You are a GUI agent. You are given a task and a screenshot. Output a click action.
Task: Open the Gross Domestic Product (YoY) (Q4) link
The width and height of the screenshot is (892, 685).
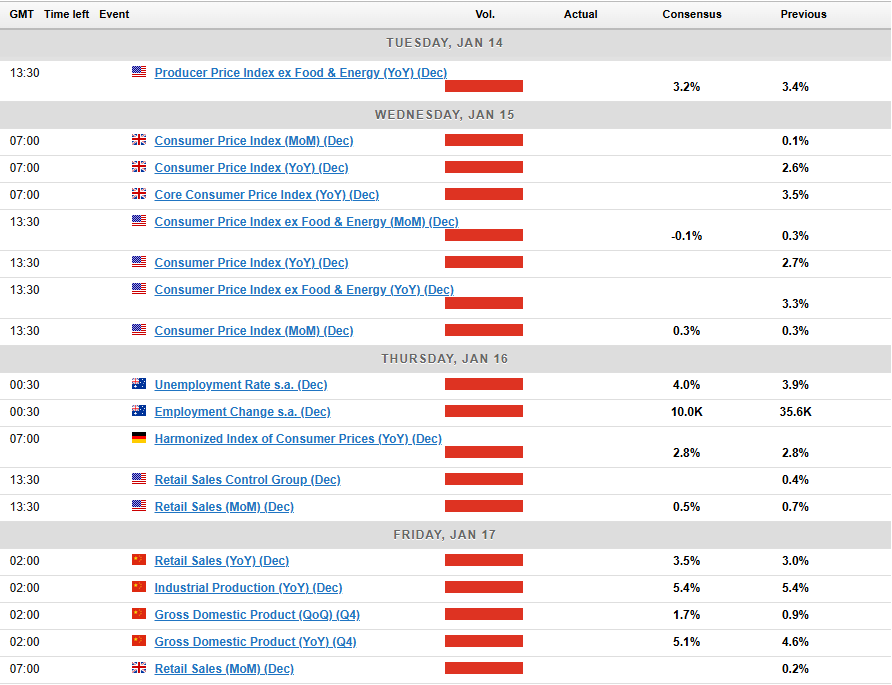pyautogui.click(x=255, y=642)
